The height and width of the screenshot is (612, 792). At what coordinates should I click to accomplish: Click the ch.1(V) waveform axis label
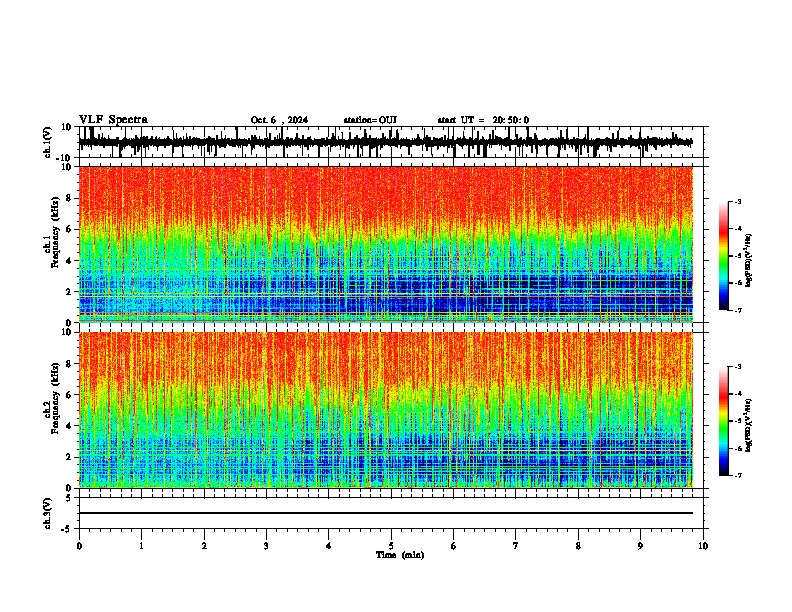(48, 142)
